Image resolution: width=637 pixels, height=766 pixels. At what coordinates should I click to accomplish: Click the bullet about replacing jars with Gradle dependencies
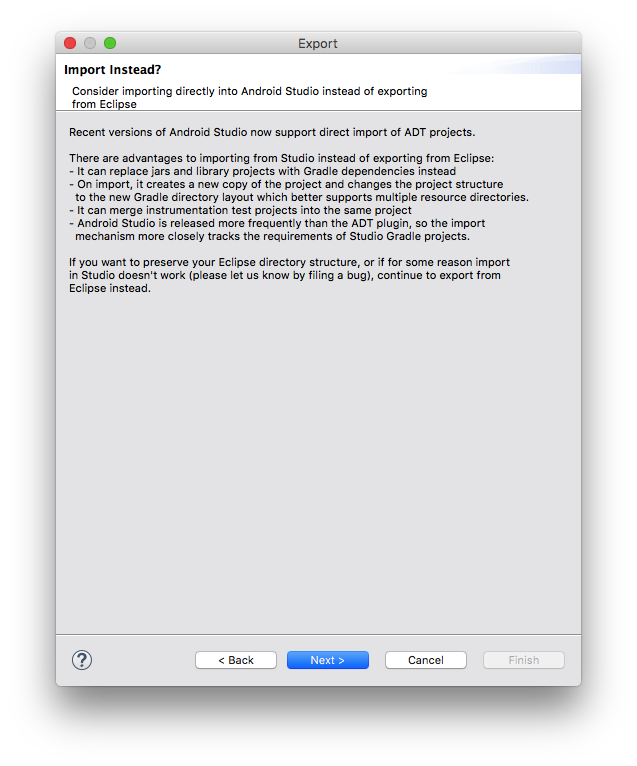point(262,171)
